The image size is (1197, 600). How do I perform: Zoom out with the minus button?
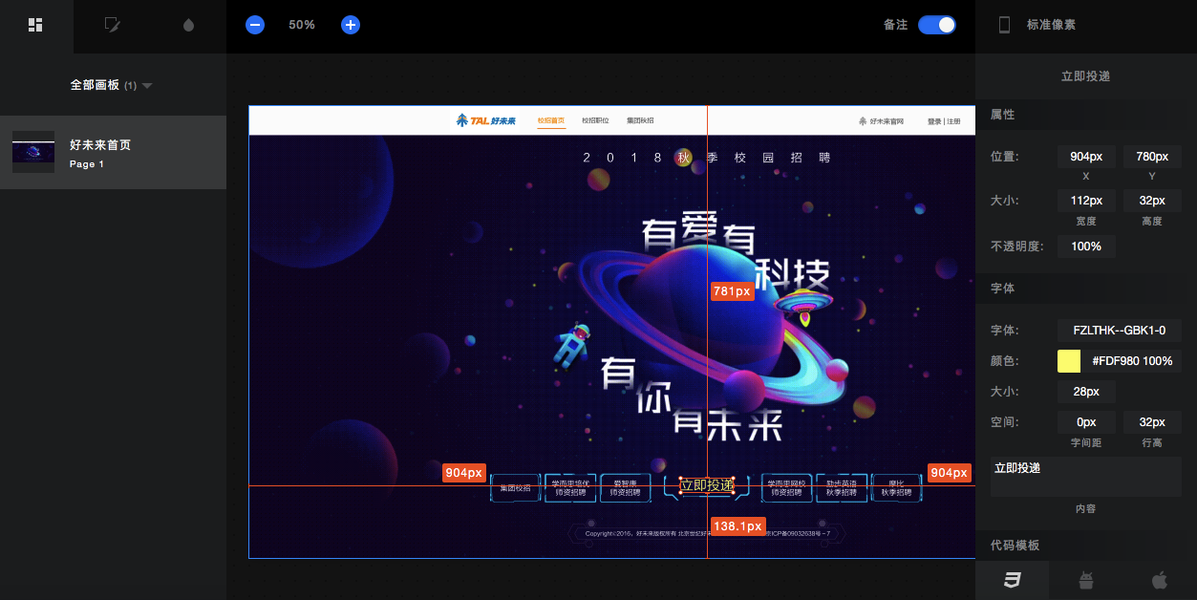[255, 25]
